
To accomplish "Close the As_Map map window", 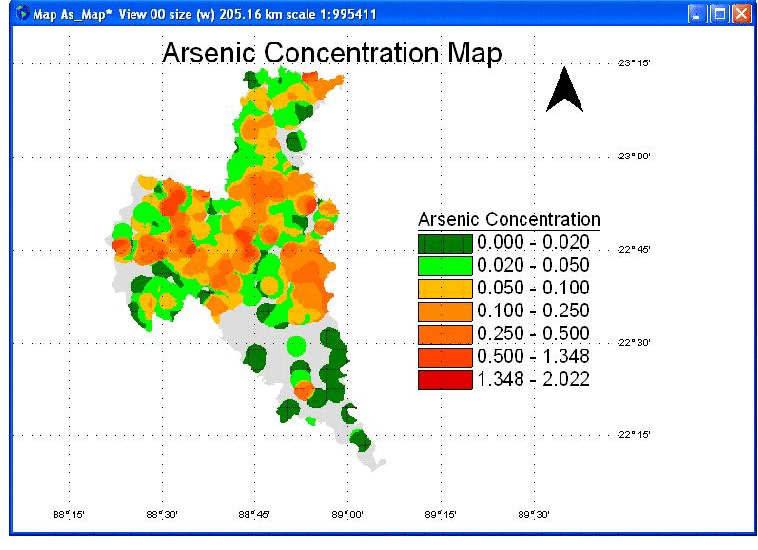I will [740, 14].
